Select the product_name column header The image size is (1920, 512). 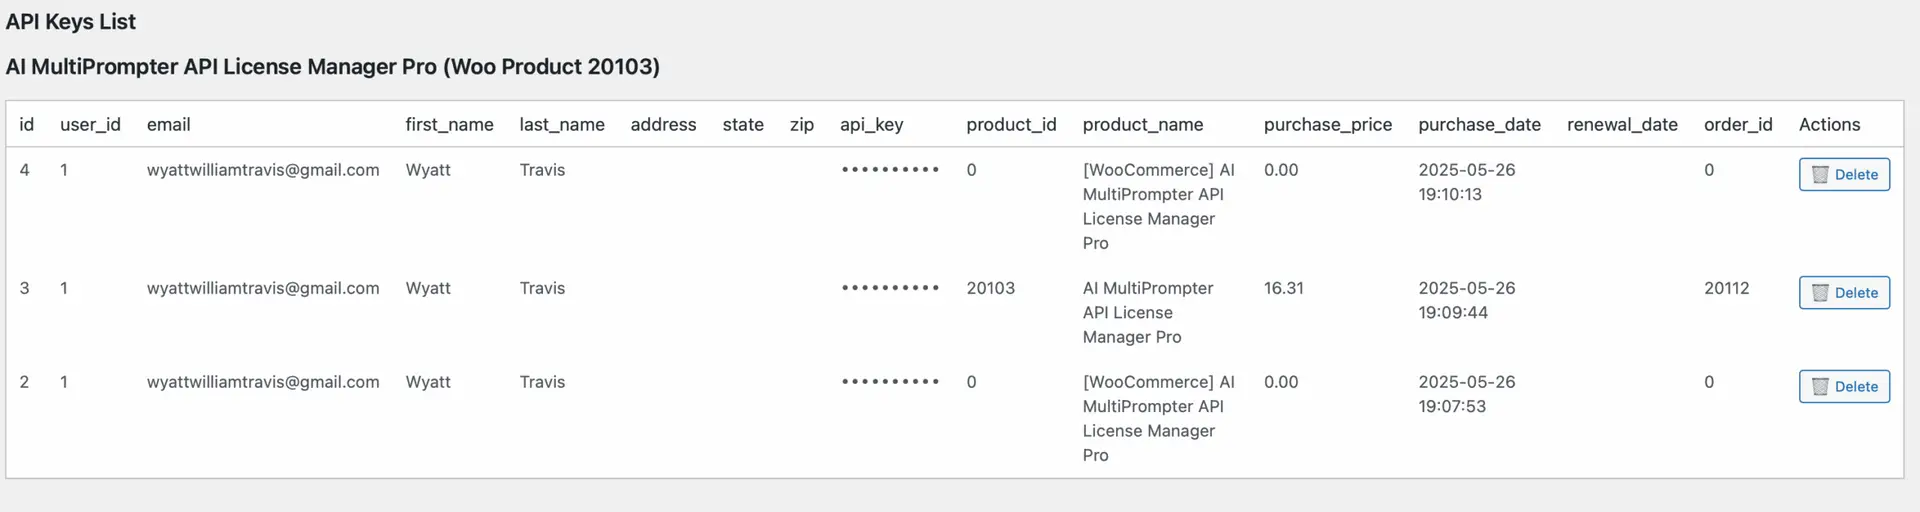1142,125
